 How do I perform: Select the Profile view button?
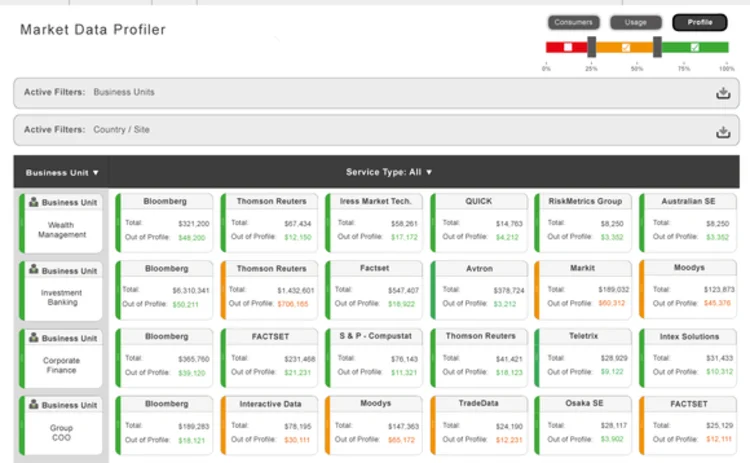(700, 22)
